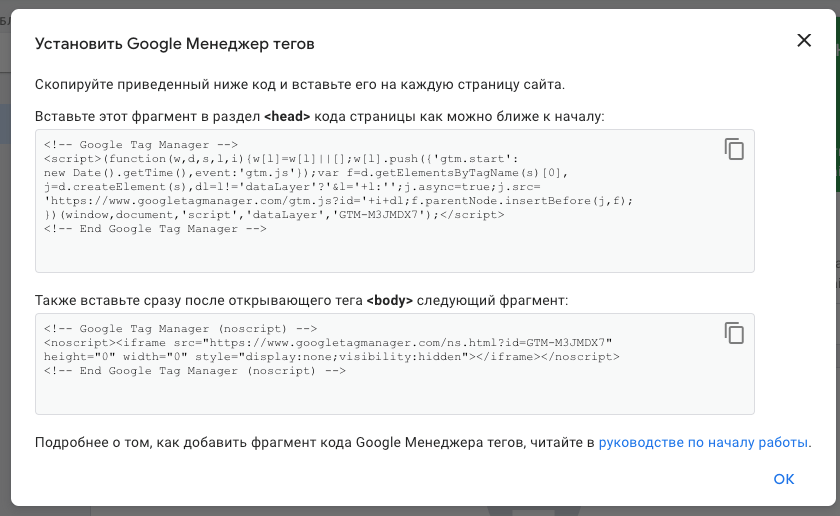Click the bold <head> tag label
Screen dimensions: 840x516
(287, 117)
